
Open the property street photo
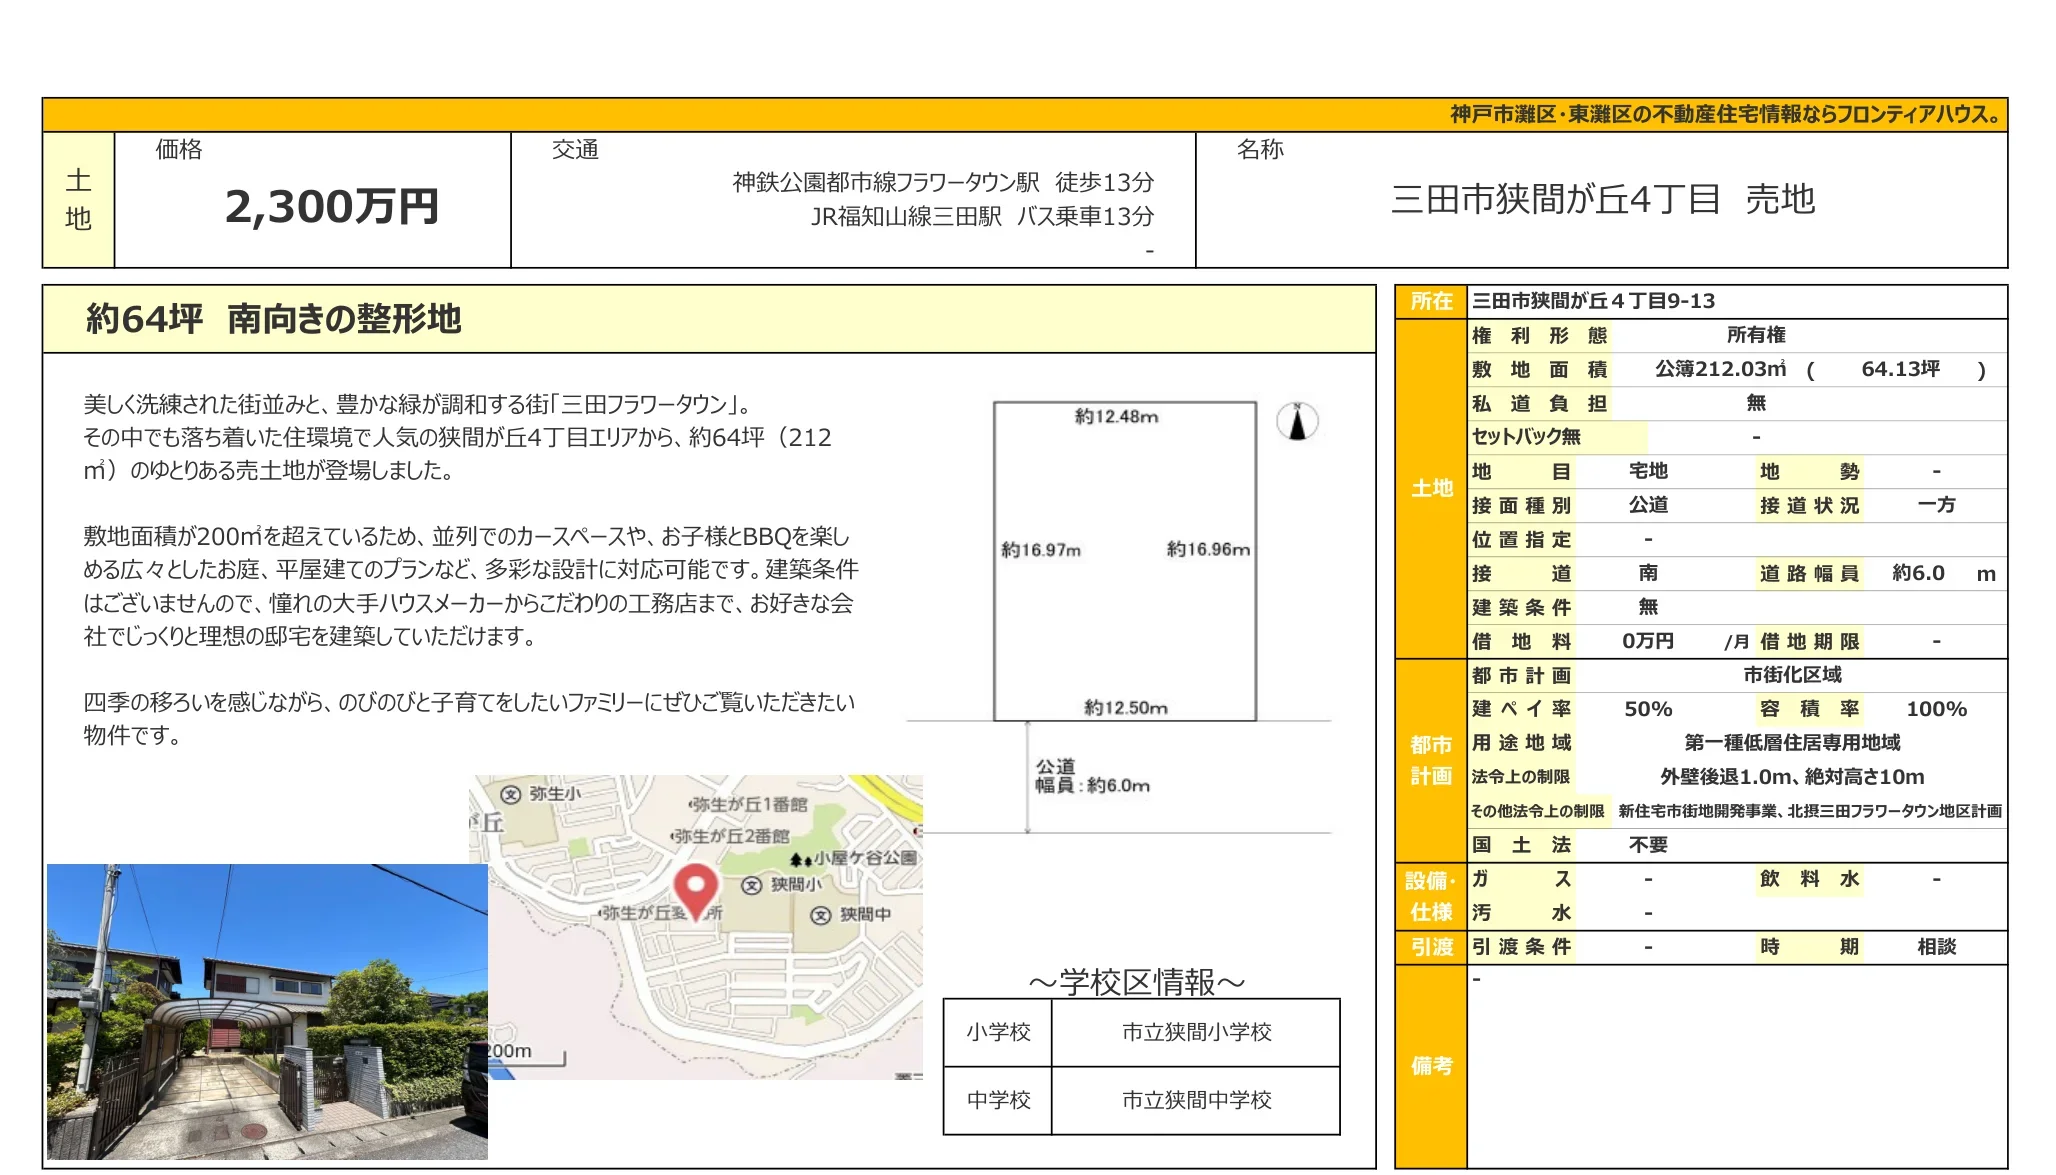pos(267,1011)
